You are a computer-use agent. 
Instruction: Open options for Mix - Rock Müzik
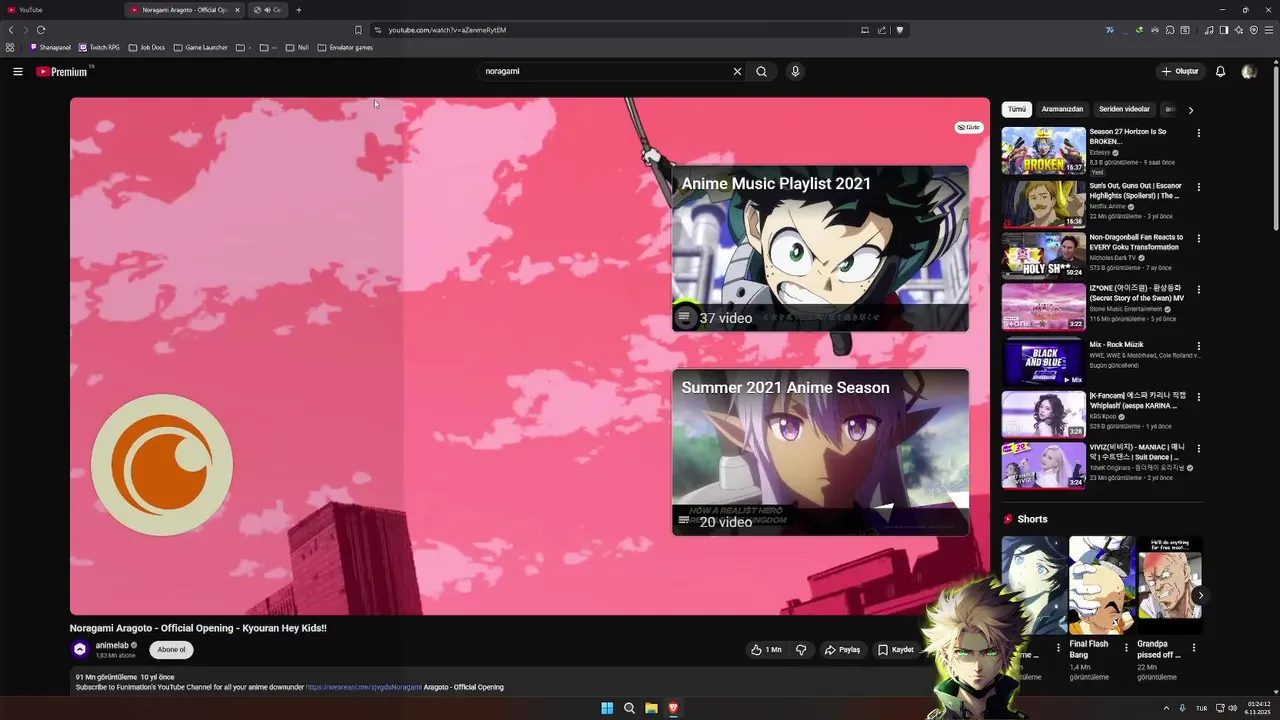[1198, 345]
